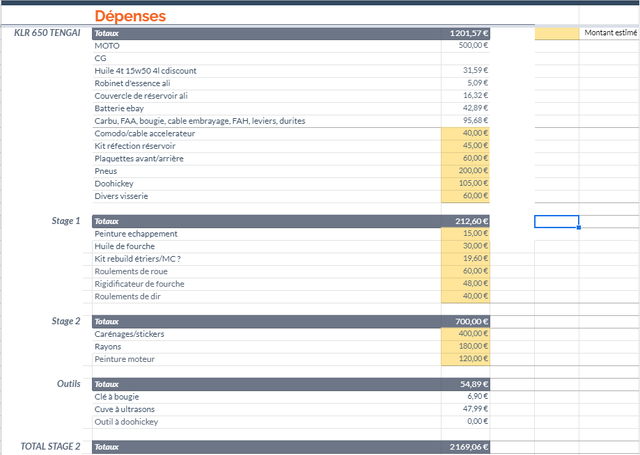
Task: Click the amount '95,68 €'
Action: tap(465, 120)
